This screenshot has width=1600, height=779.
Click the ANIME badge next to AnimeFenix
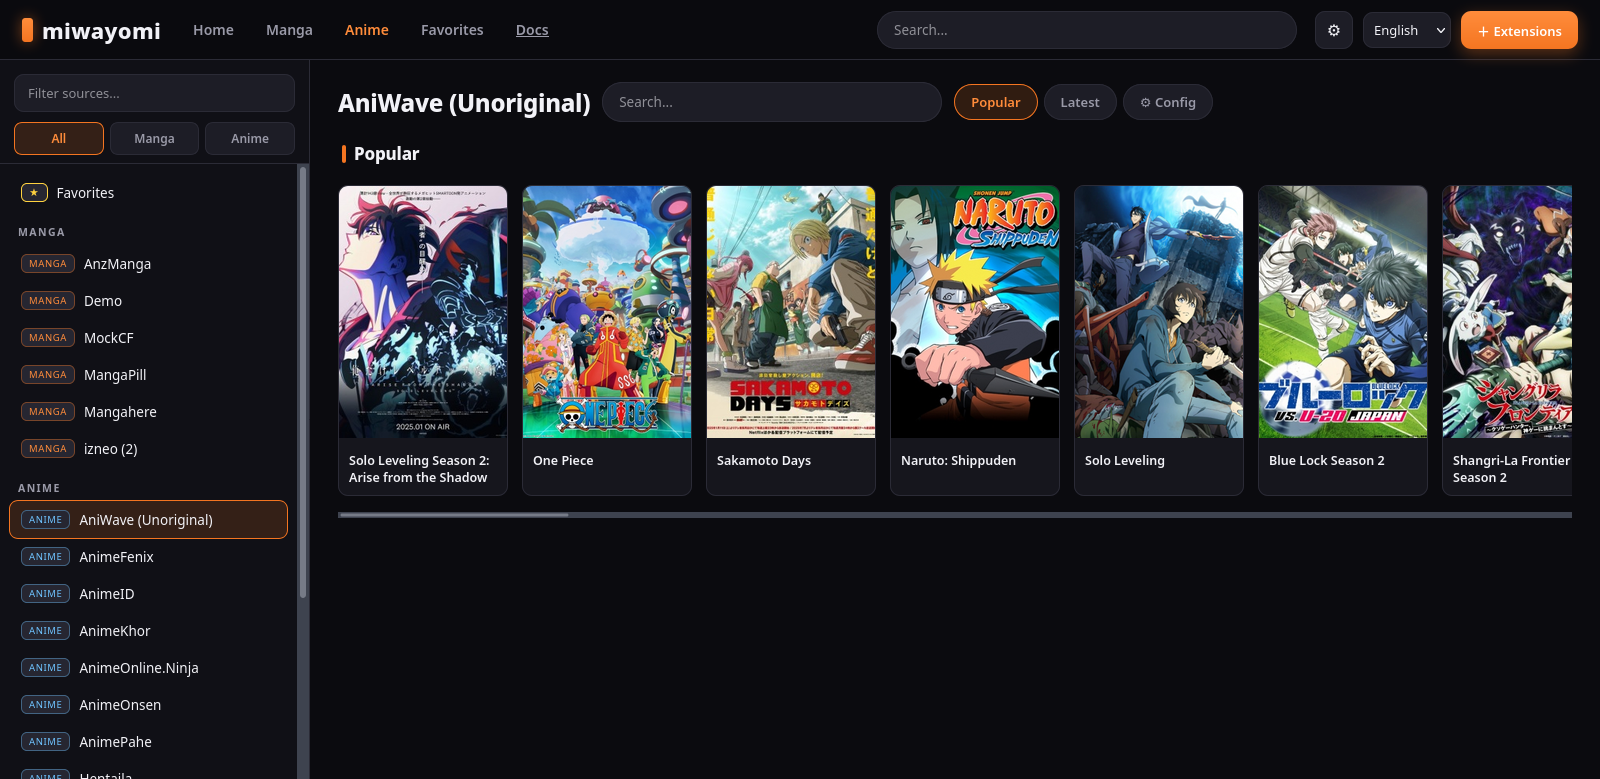pos(46,557)
